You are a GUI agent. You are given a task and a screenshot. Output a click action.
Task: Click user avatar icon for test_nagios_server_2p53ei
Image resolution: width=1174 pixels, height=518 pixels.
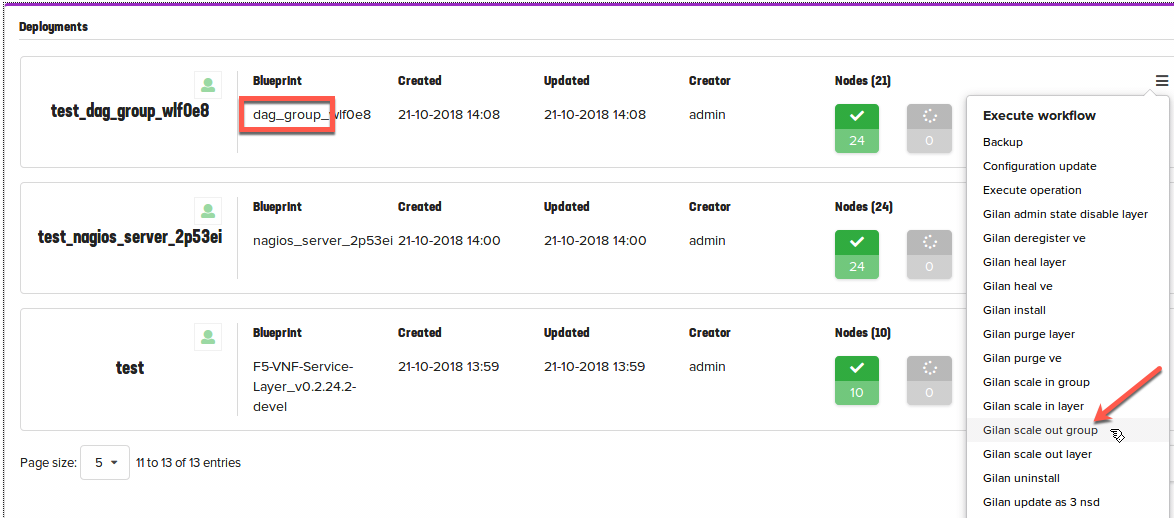pos(208,211)
